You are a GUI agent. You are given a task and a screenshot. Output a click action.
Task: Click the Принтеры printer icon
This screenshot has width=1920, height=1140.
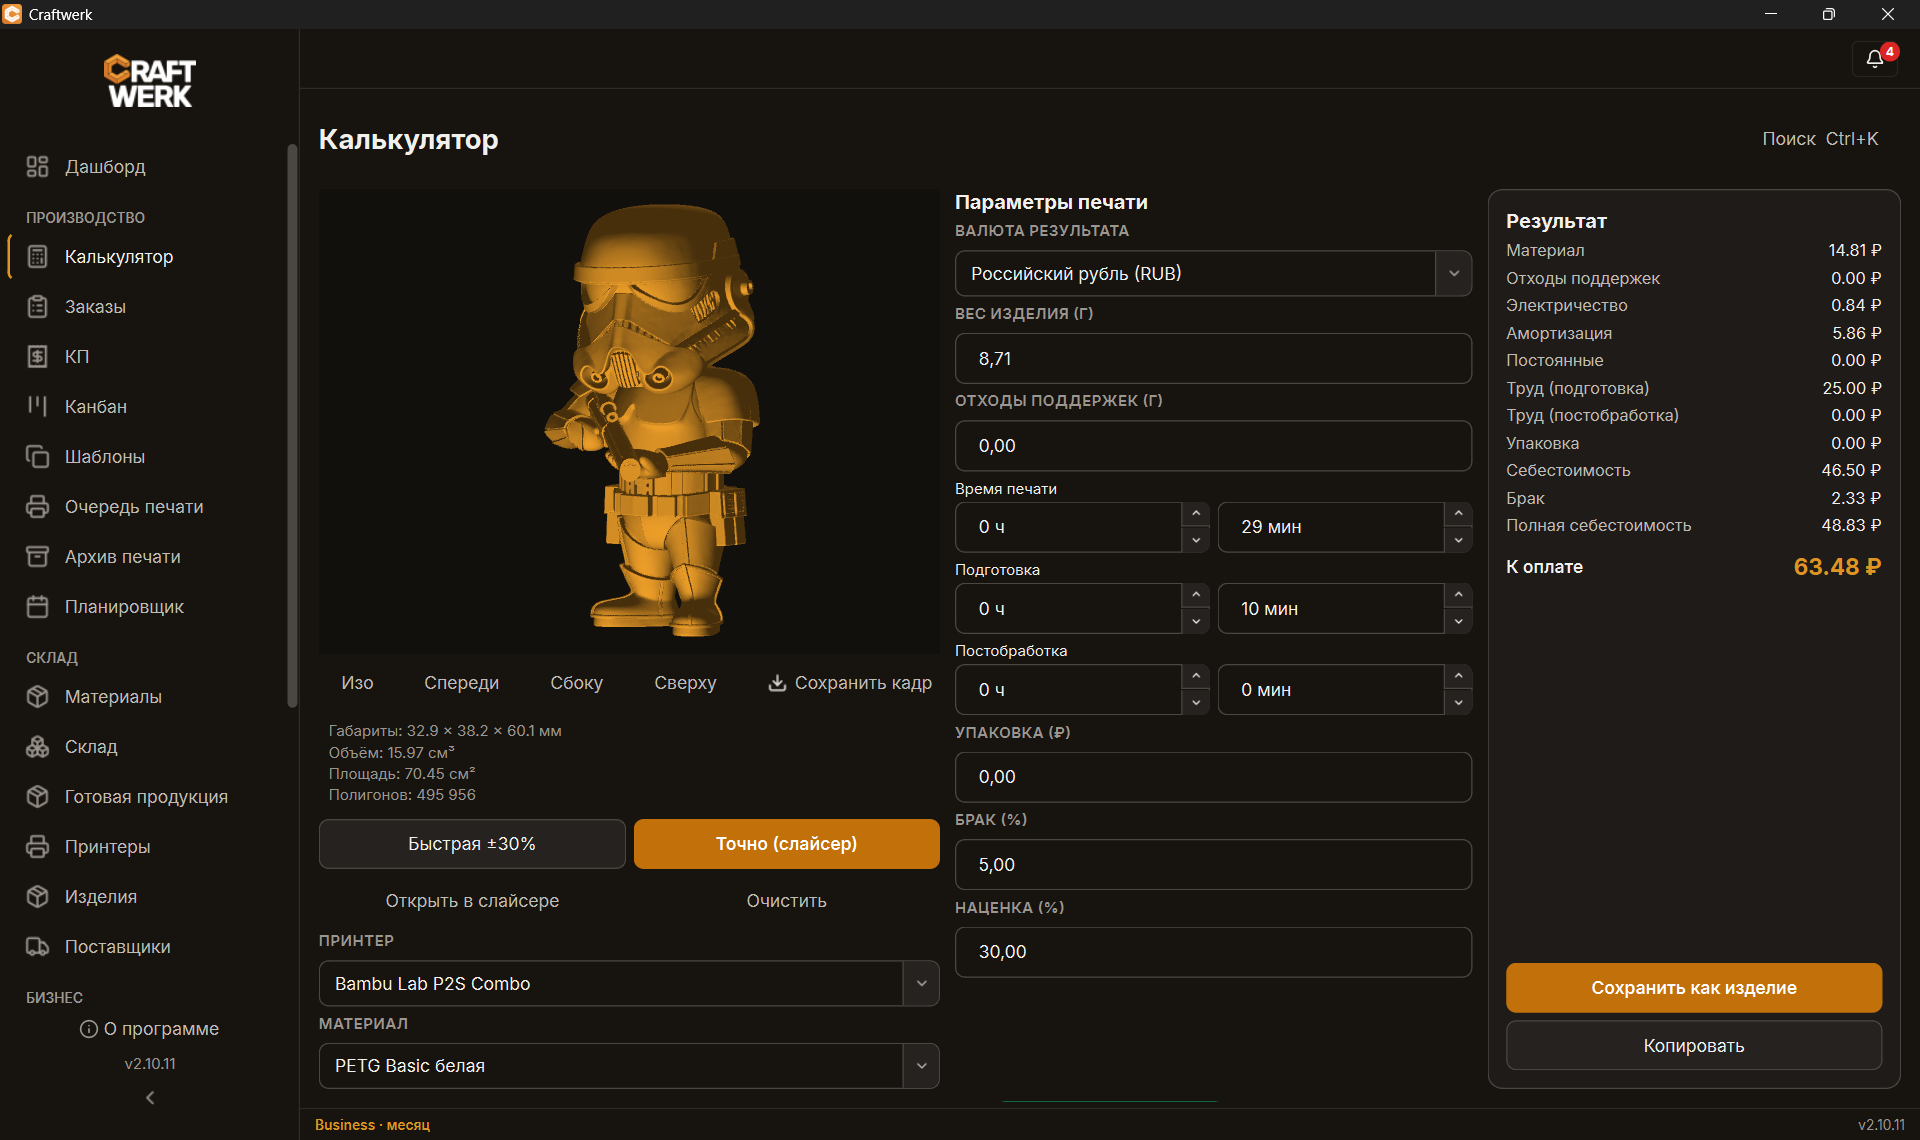click(x=37, y=847)
